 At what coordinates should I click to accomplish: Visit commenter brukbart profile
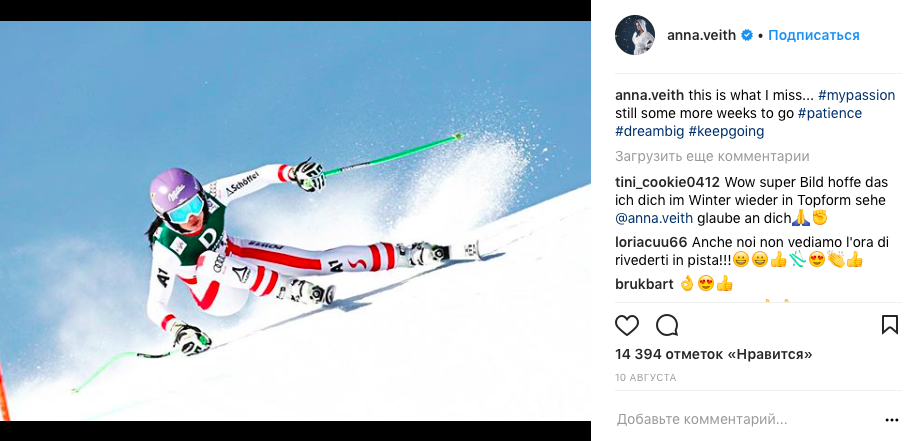click(x=644, y=284)
